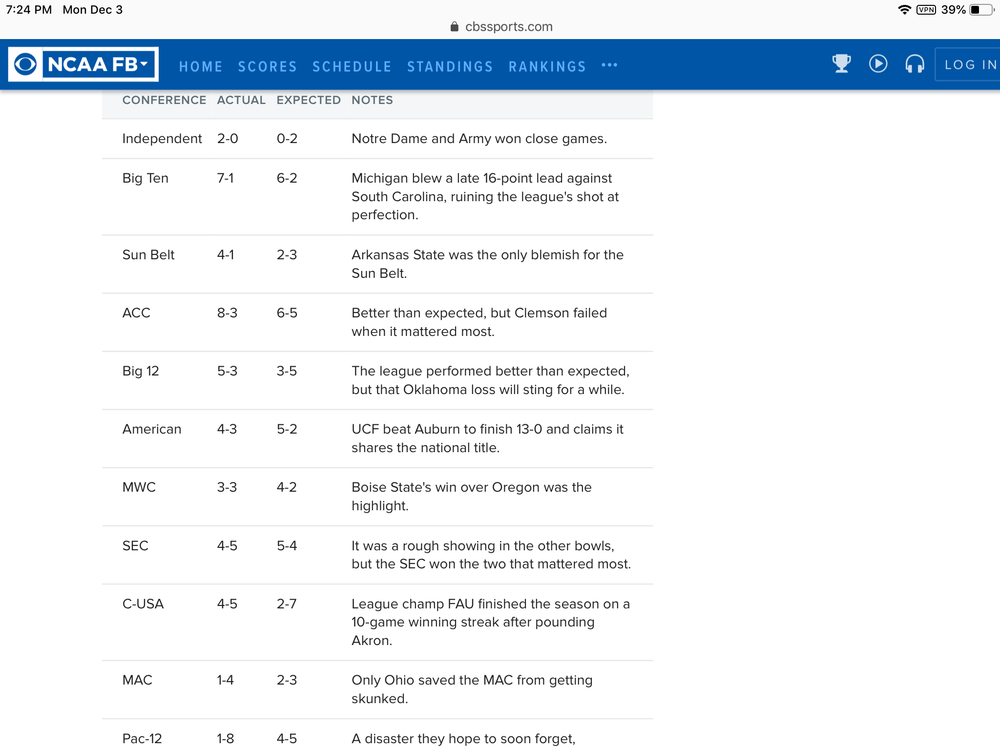Click the CBS eye logo

click(x=26, y=64)
